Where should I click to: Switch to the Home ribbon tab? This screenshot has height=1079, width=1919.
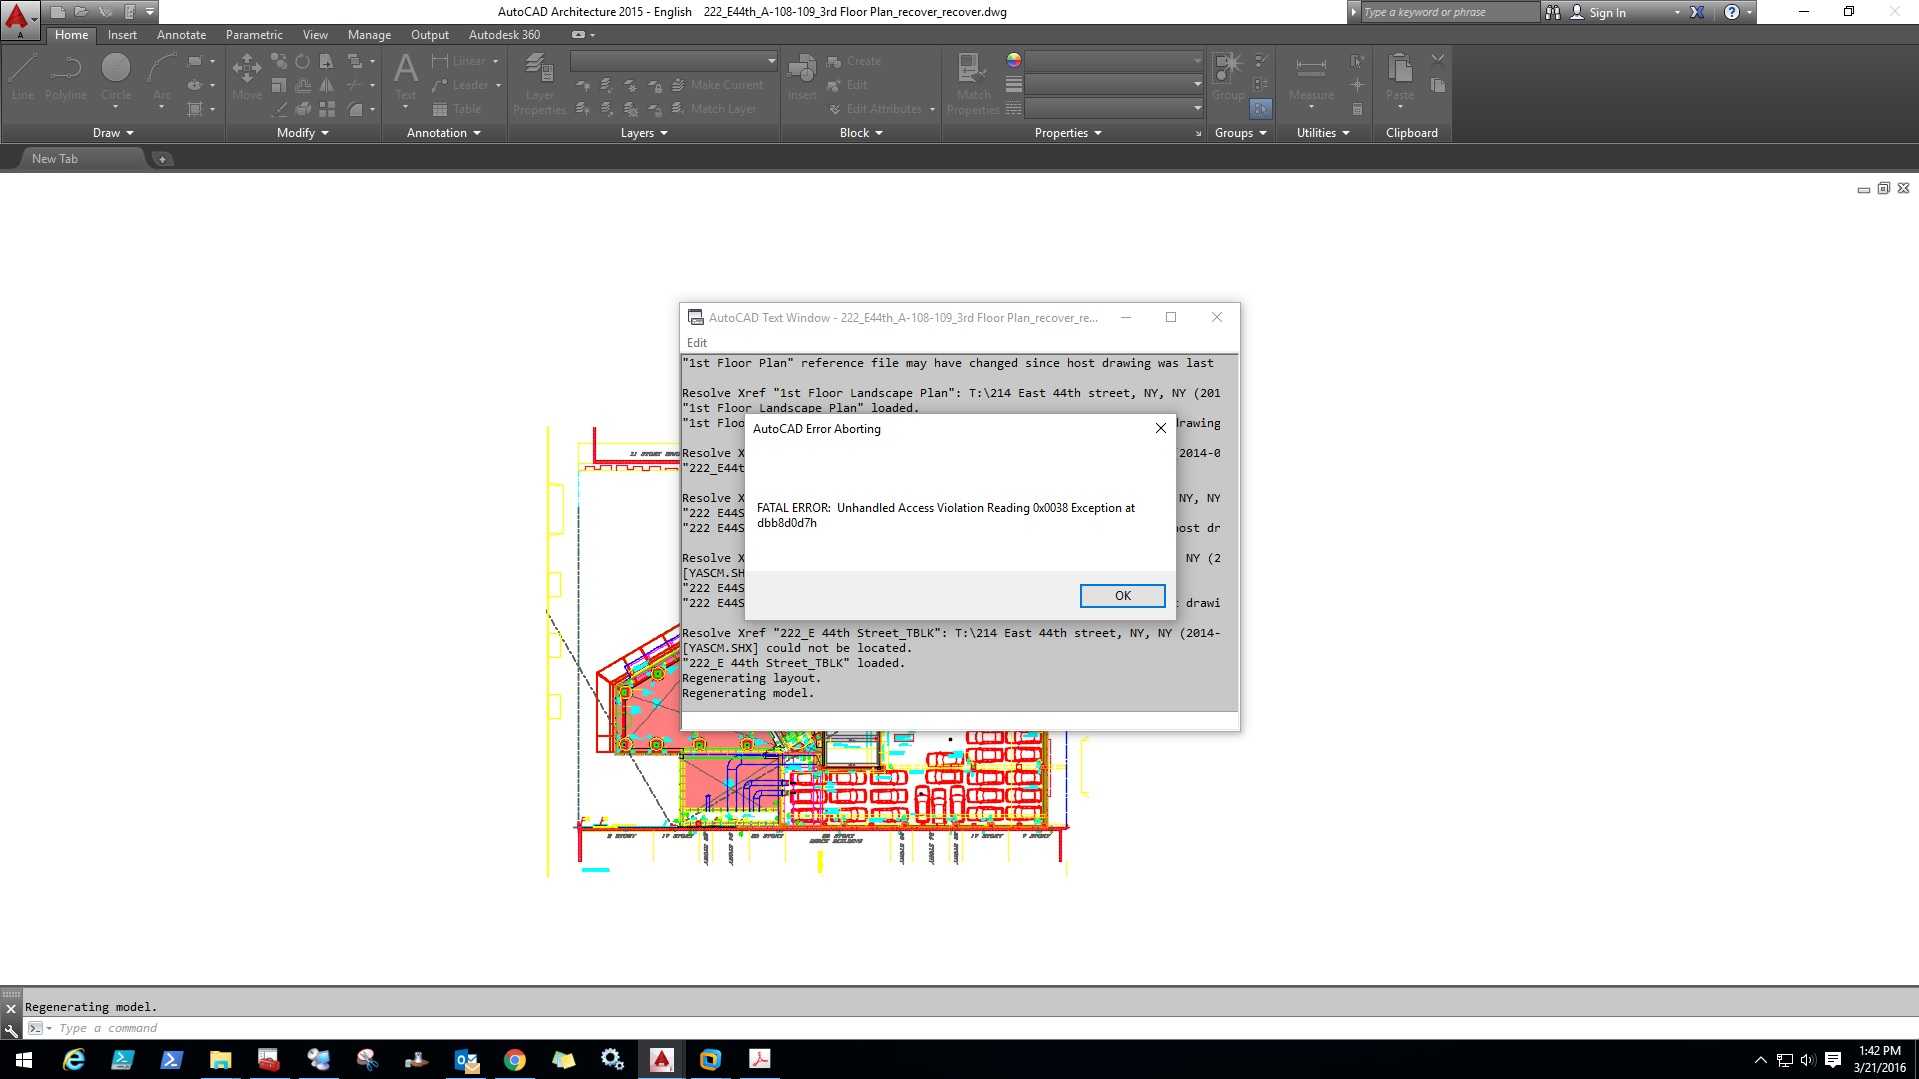tap(71, 35)
